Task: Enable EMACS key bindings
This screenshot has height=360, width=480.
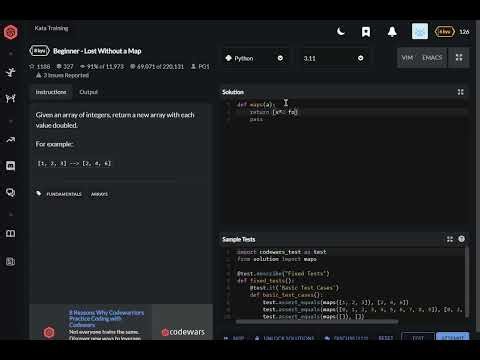Action: pos(432,58)
